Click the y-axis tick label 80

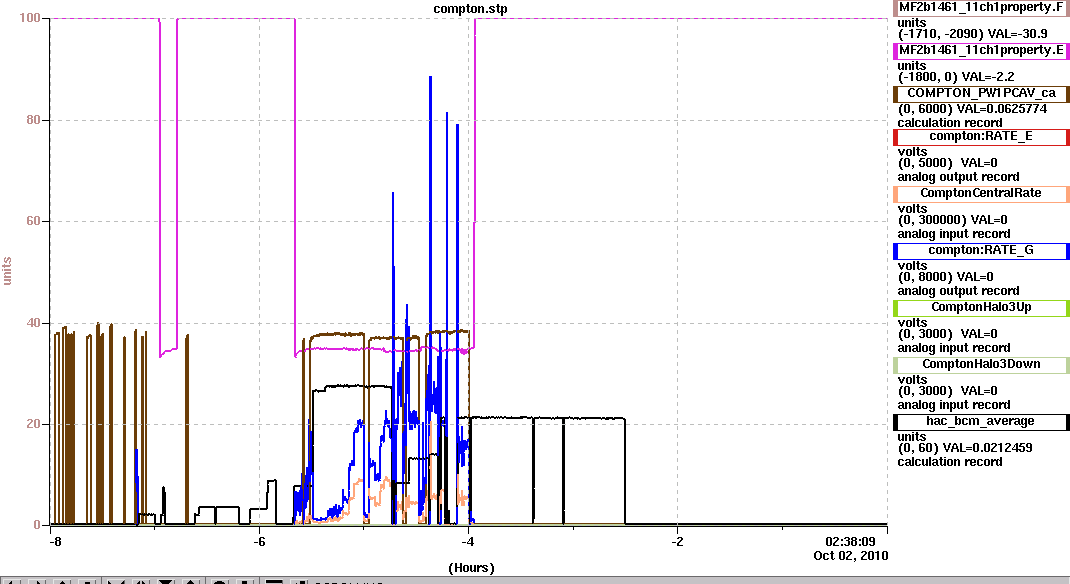[33, 120]
